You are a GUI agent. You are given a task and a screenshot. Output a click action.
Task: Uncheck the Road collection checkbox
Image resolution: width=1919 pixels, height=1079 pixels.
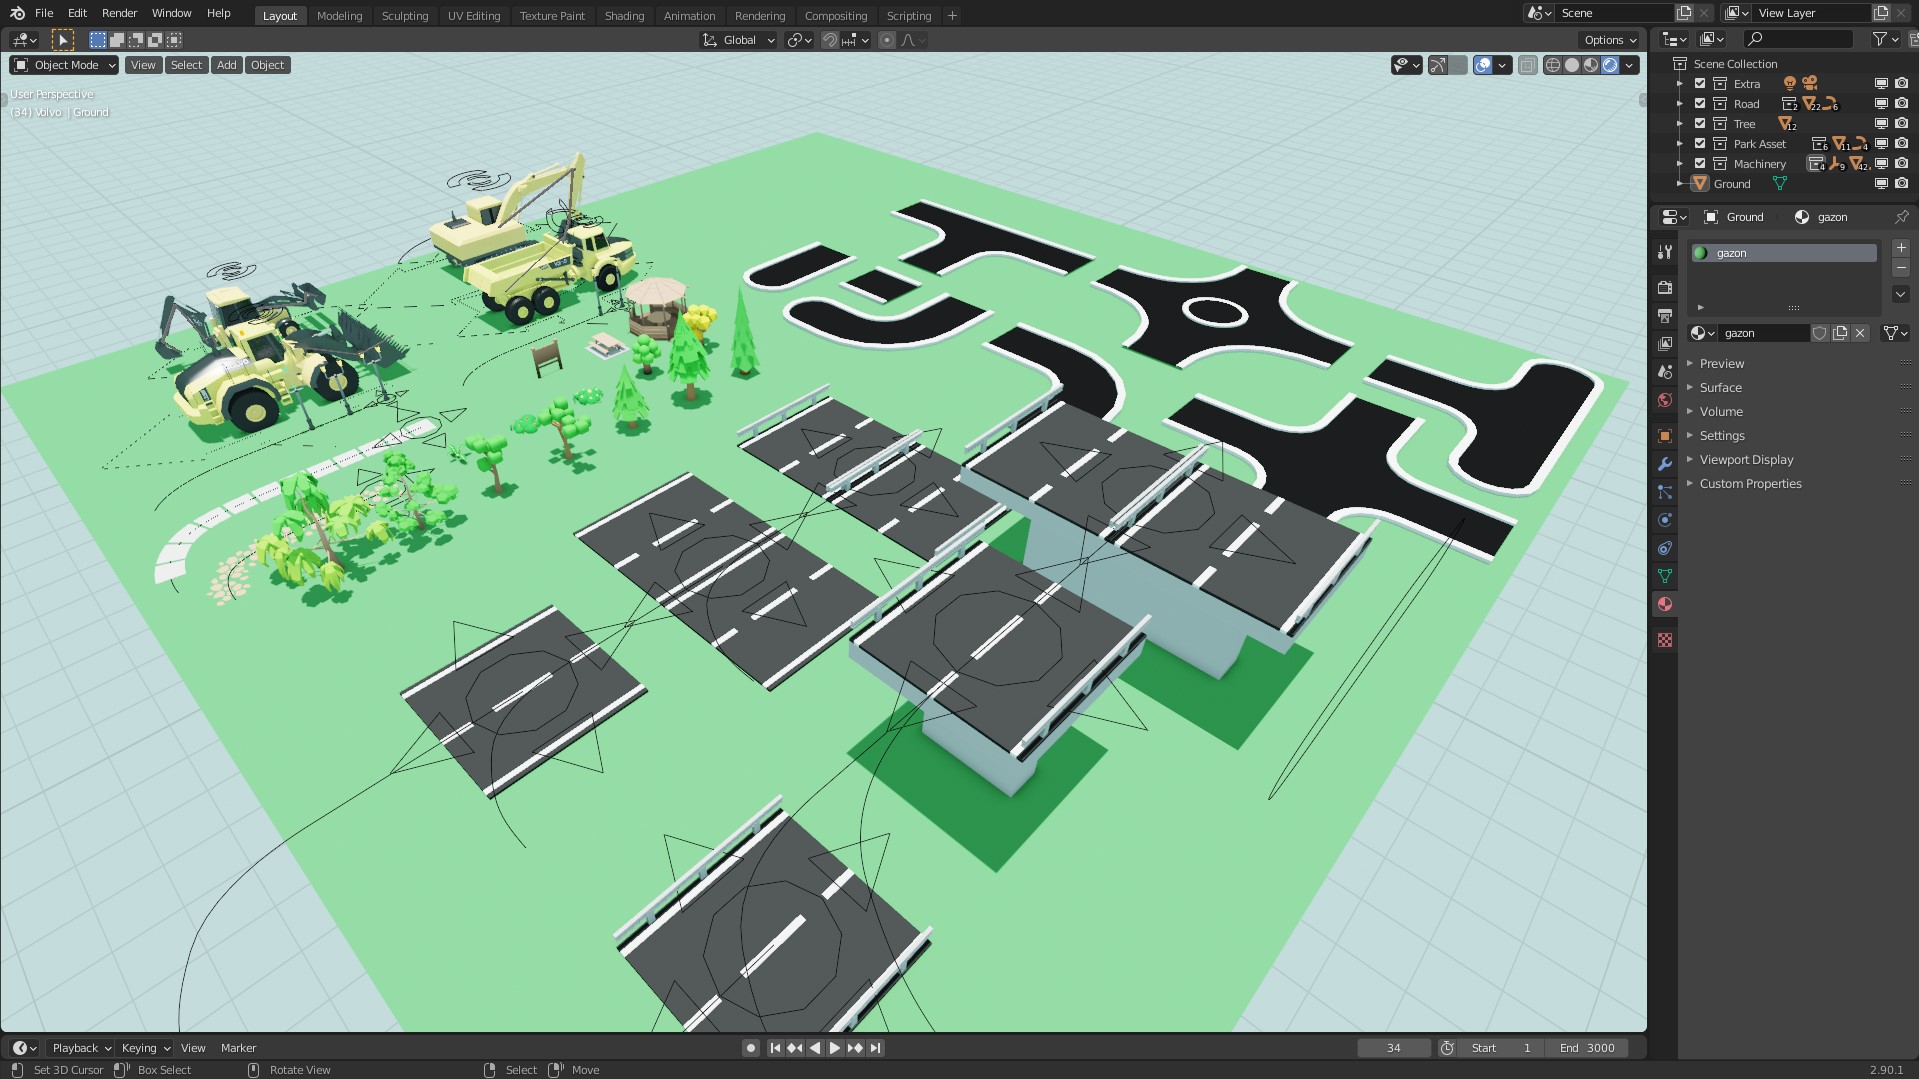(1700, 103)
